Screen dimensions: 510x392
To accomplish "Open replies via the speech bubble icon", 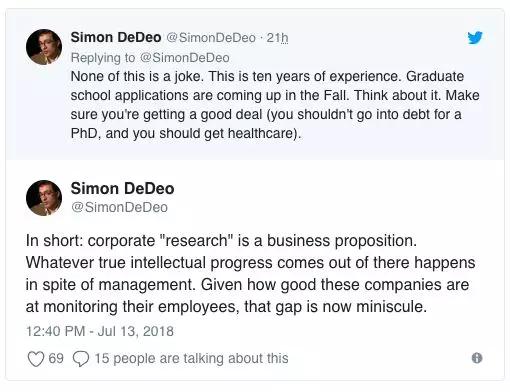I will point(81,359).
